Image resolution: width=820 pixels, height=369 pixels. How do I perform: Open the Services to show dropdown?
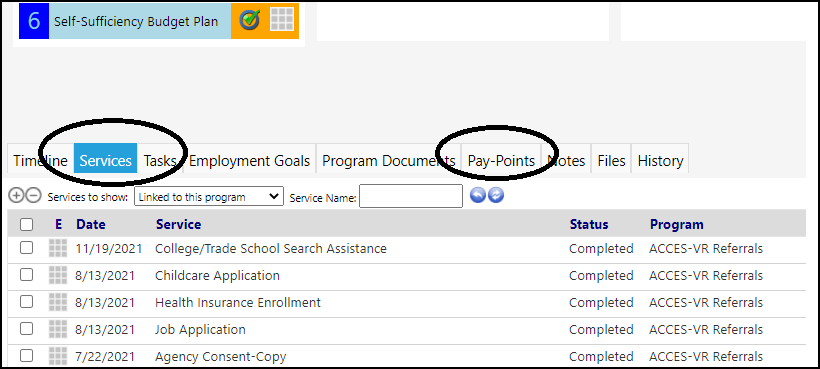(209, 197)
